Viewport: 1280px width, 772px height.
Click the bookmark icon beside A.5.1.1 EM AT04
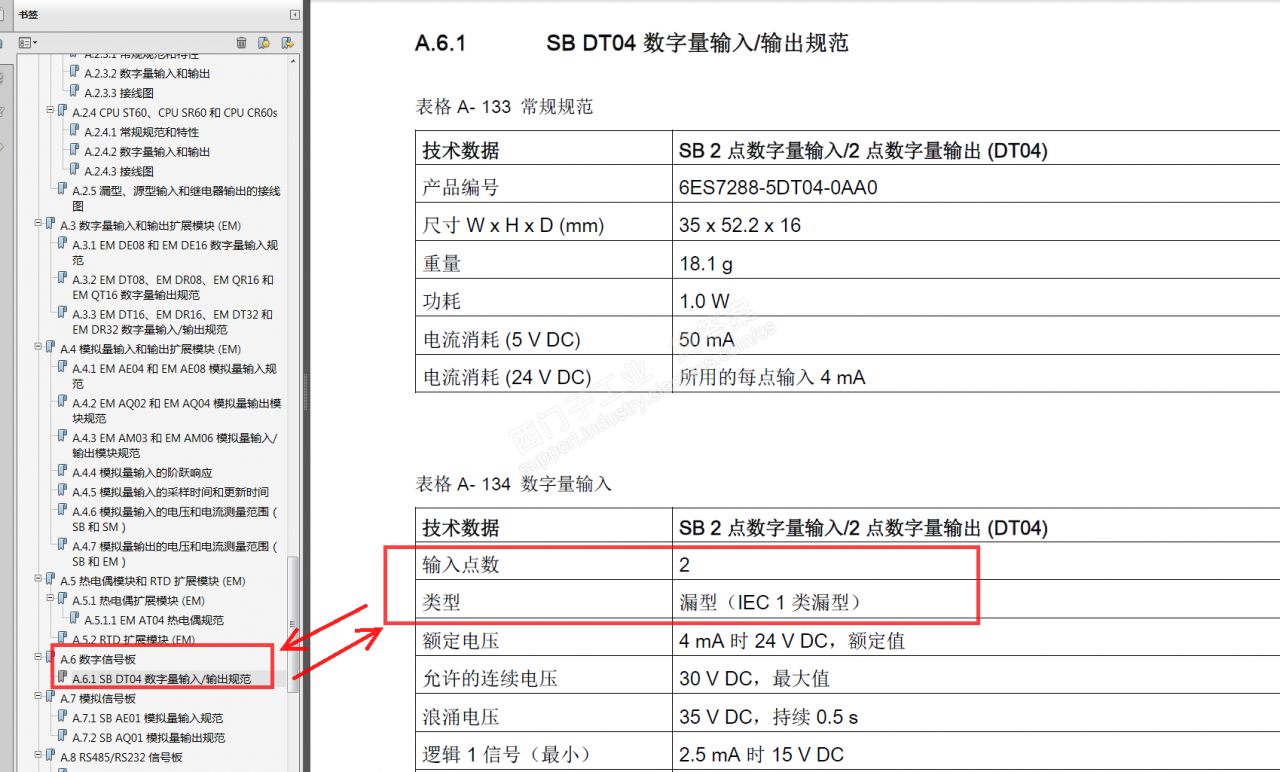point(75,619)
